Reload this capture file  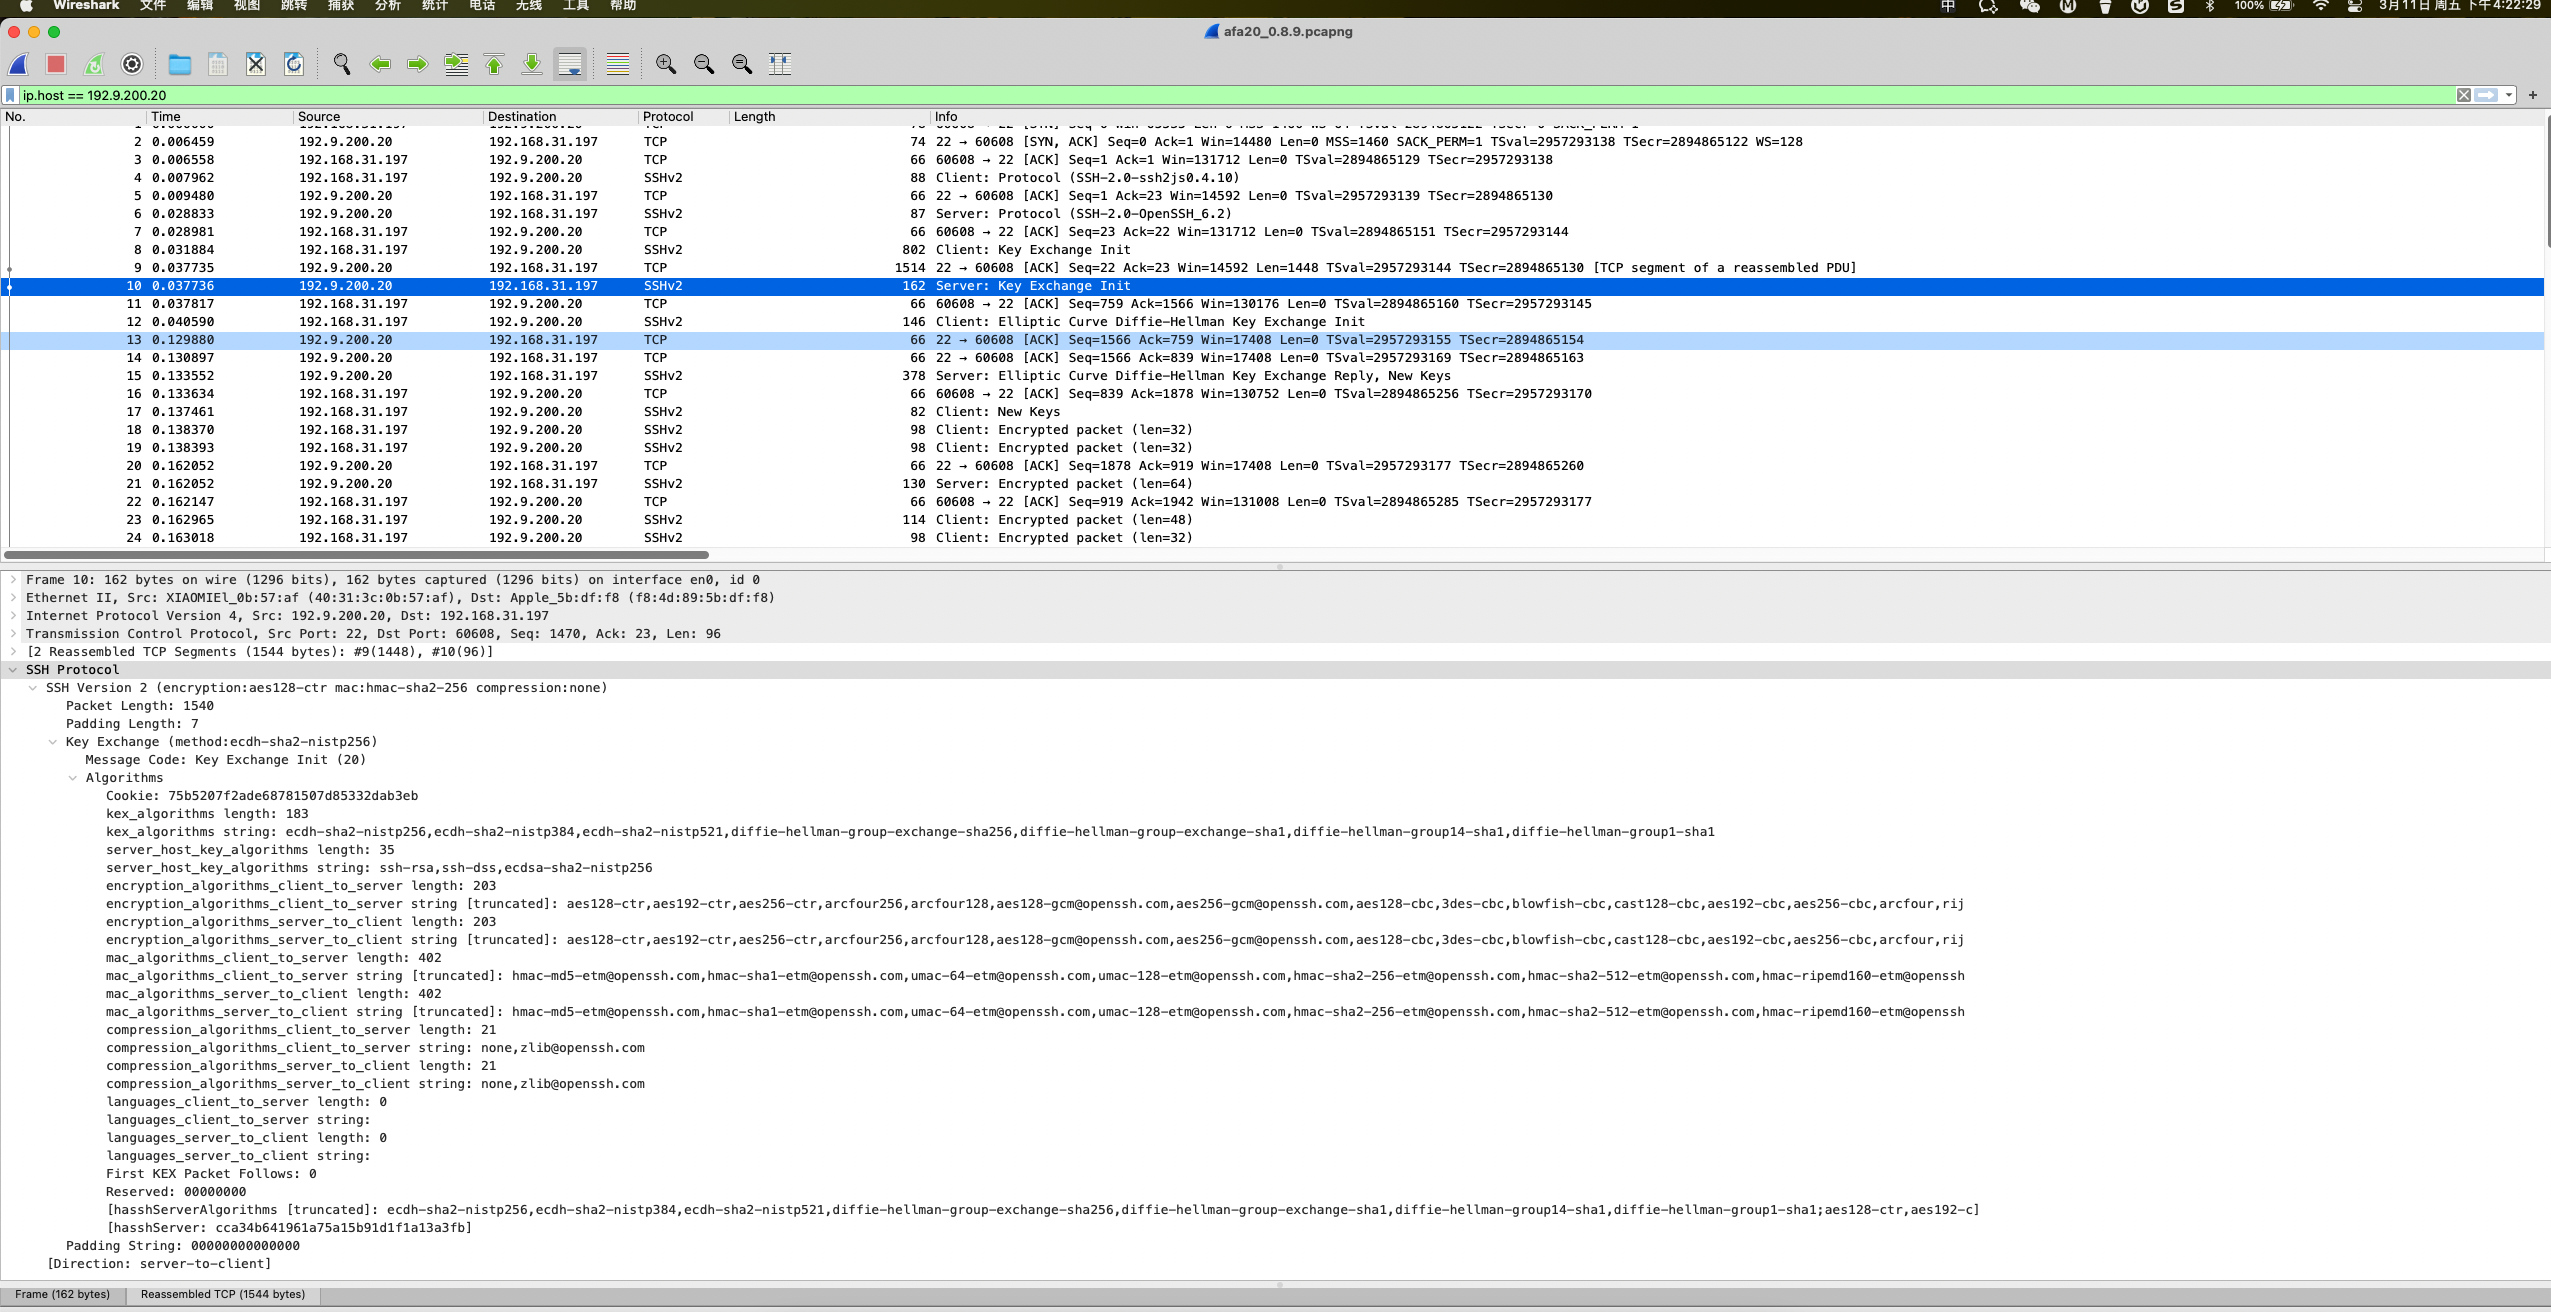[293, 63]
